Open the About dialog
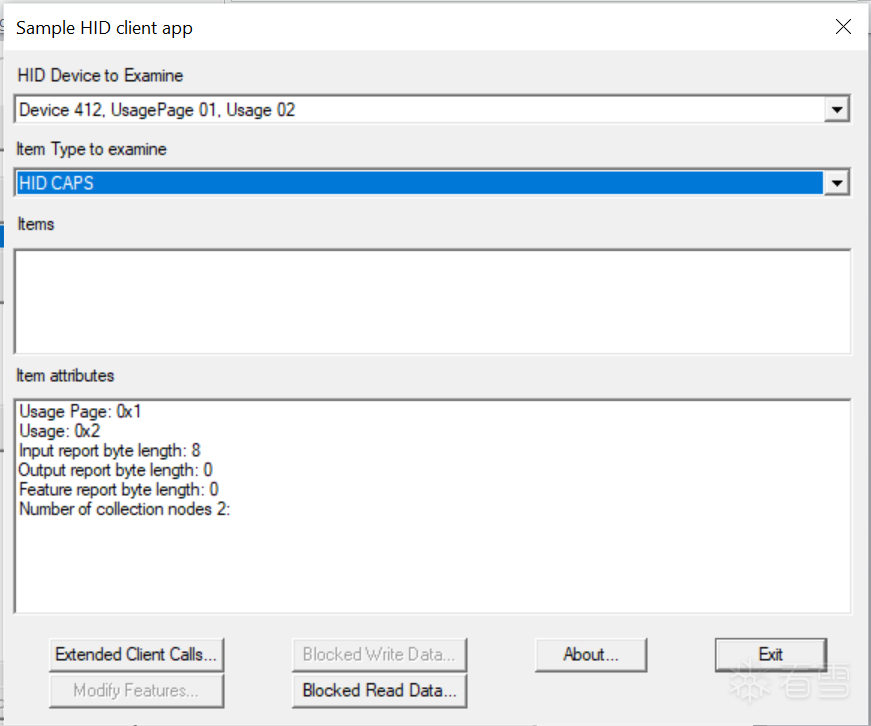 coord(591,655)
